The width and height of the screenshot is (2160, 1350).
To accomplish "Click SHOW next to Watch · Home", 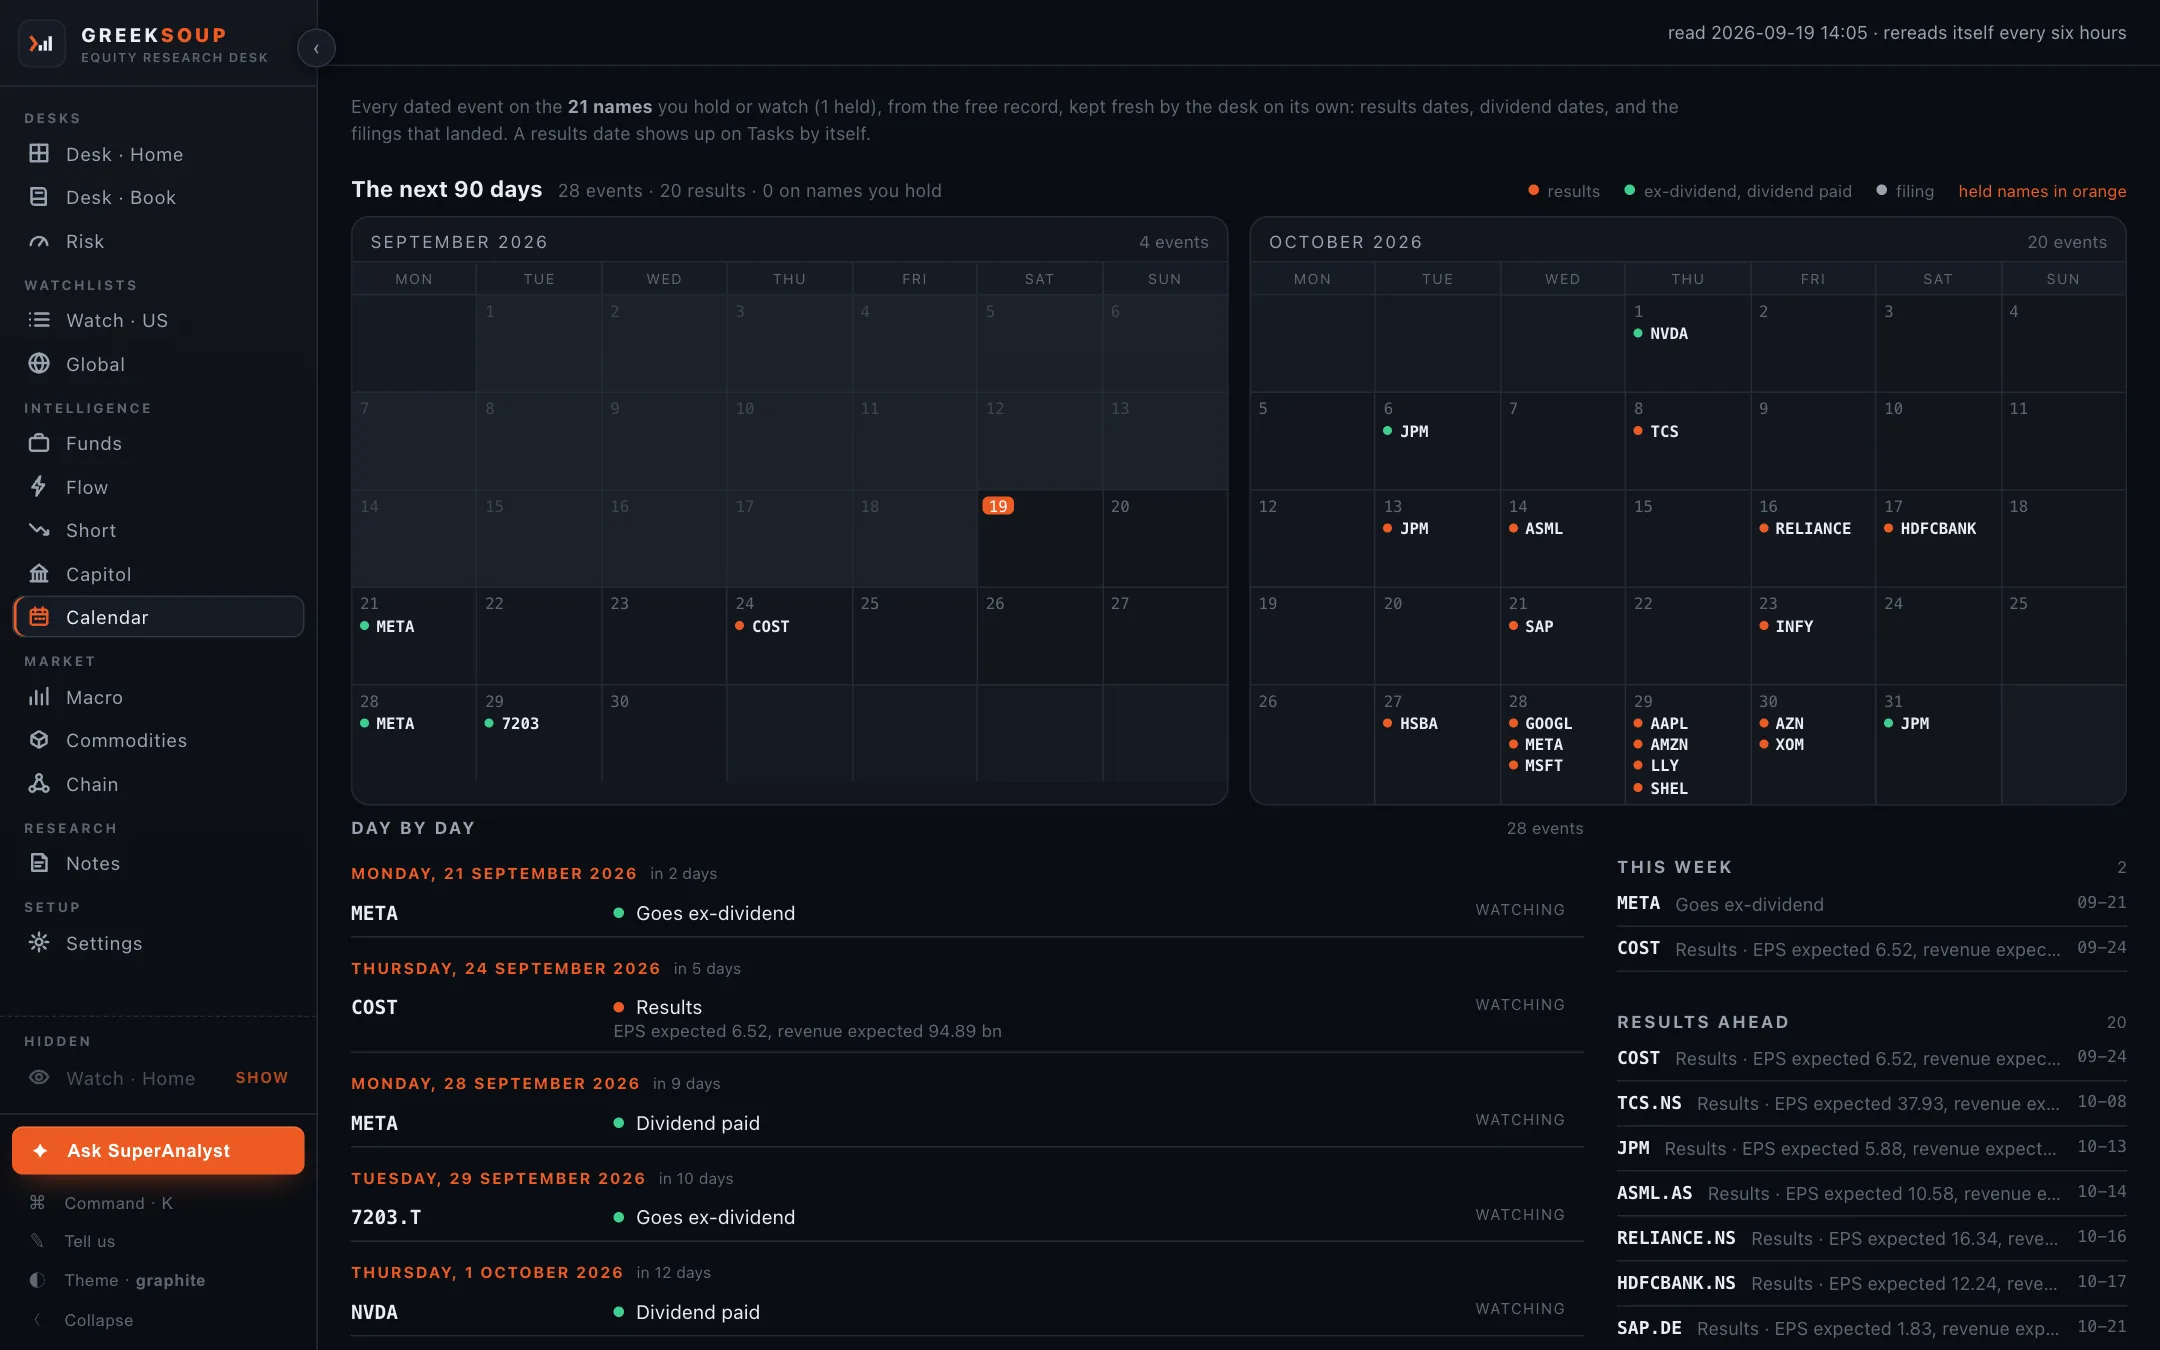I will [262, 1078].
